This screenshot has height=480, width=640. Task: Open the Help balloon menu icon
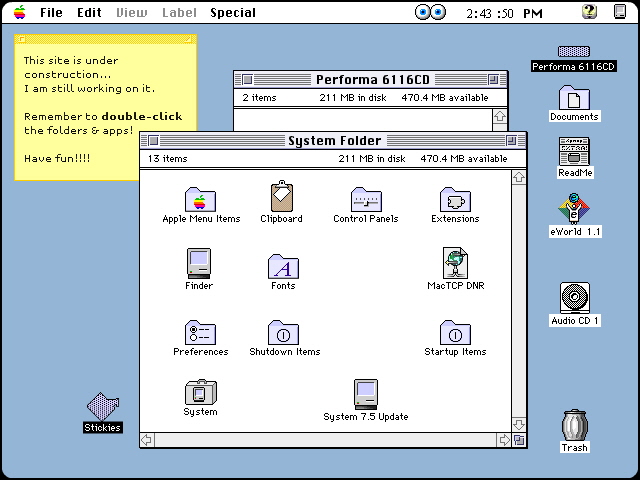click(x=589, y=11)
